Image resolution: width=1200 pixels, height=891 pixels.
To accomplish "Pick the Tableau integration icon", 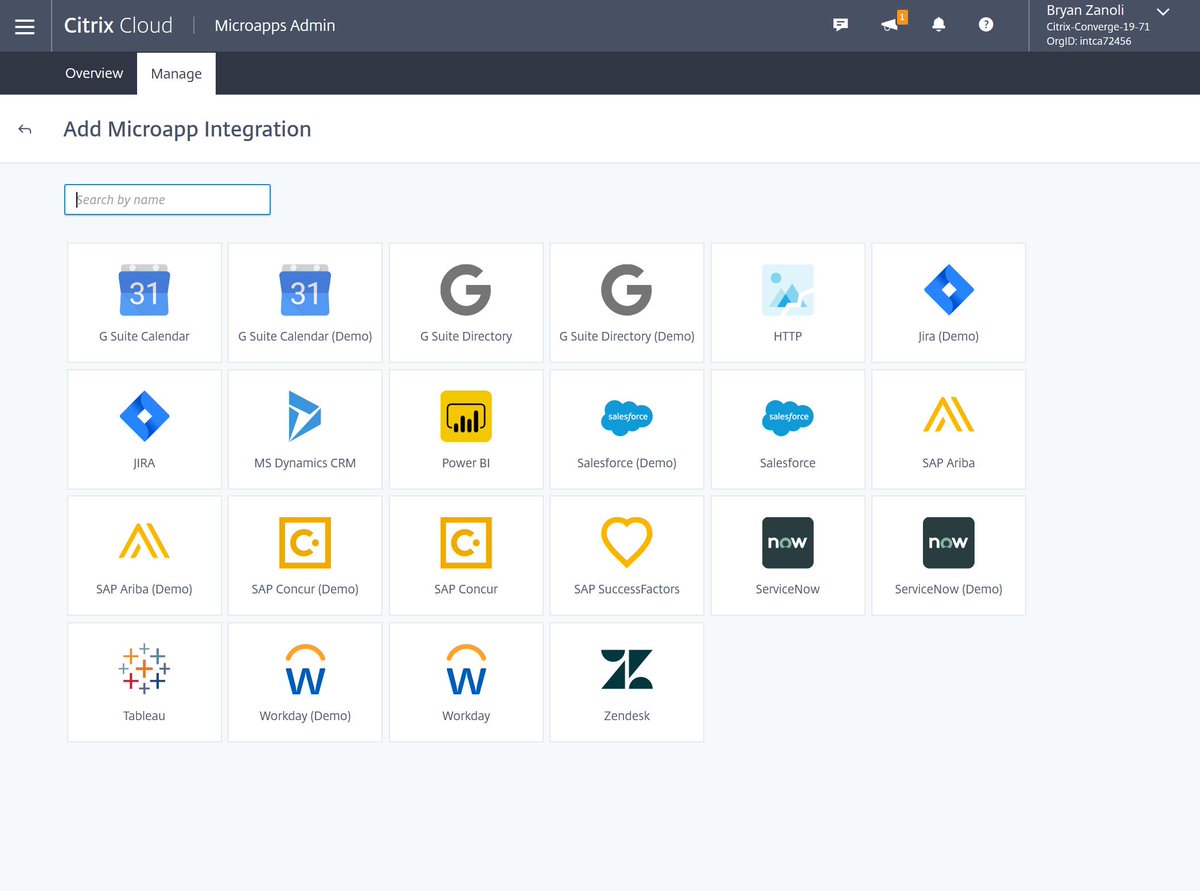I will (x=144, y=669).
